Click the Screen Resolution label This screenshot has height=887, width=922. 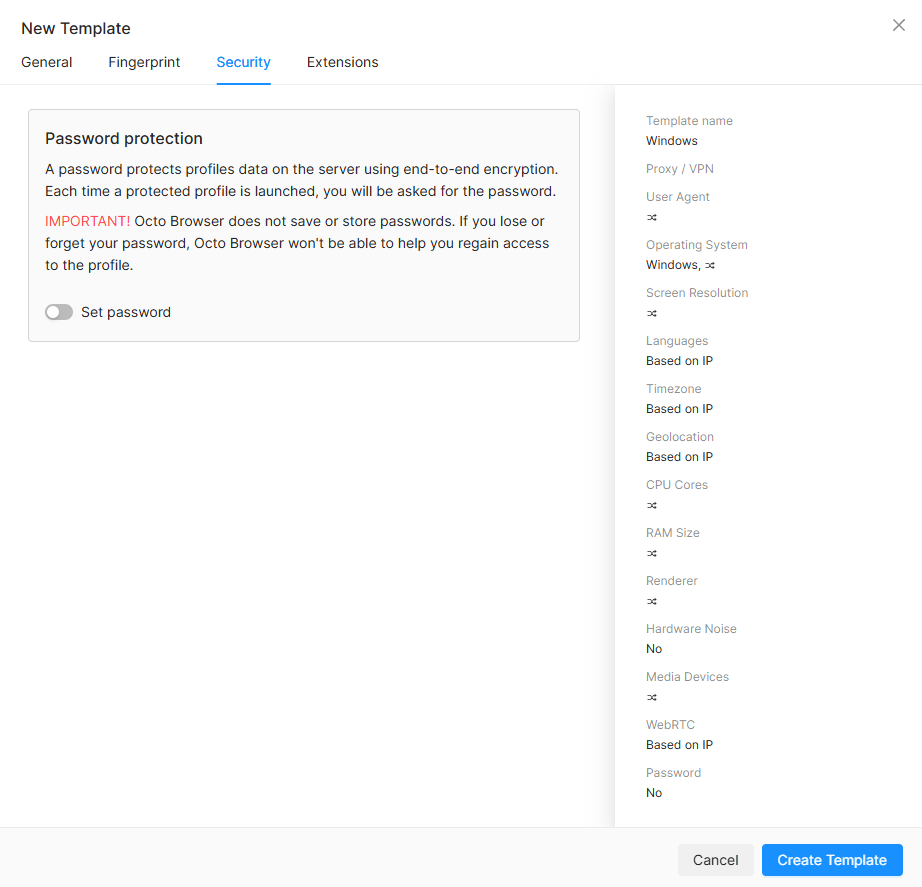coord(697,293)
